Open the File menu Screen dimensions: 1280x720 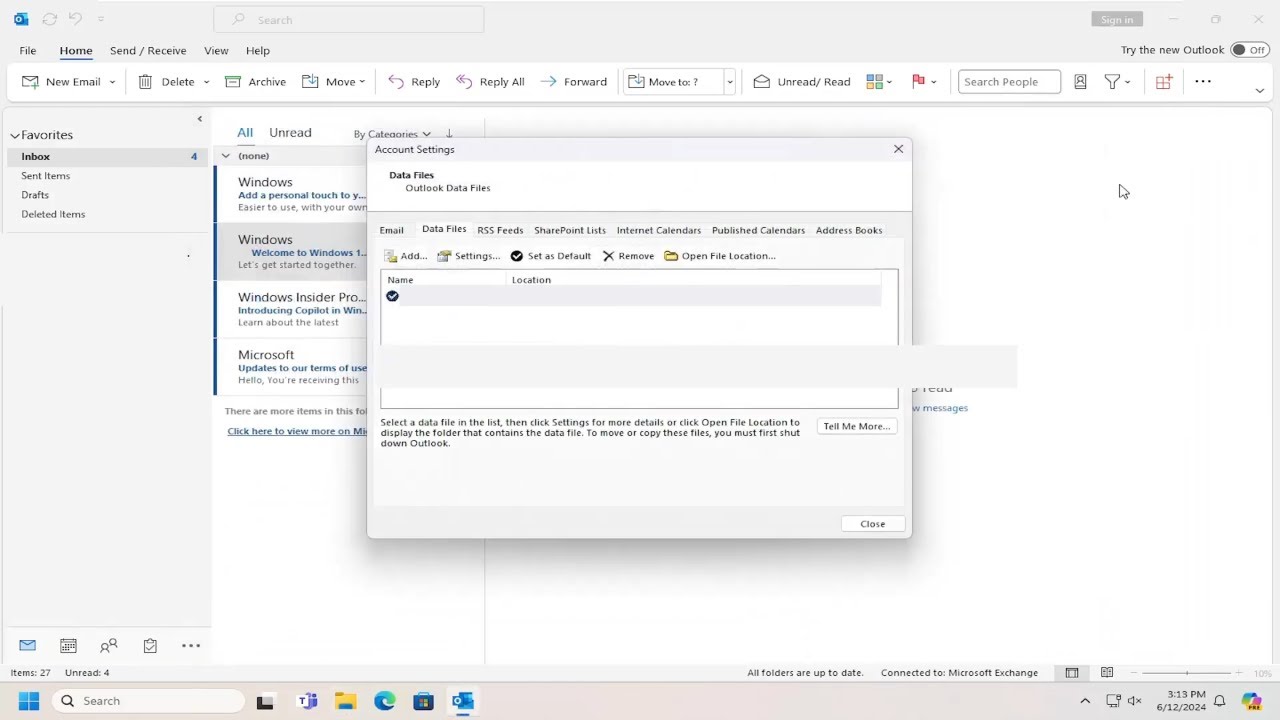pyautogui.click(x=28, y=50)
